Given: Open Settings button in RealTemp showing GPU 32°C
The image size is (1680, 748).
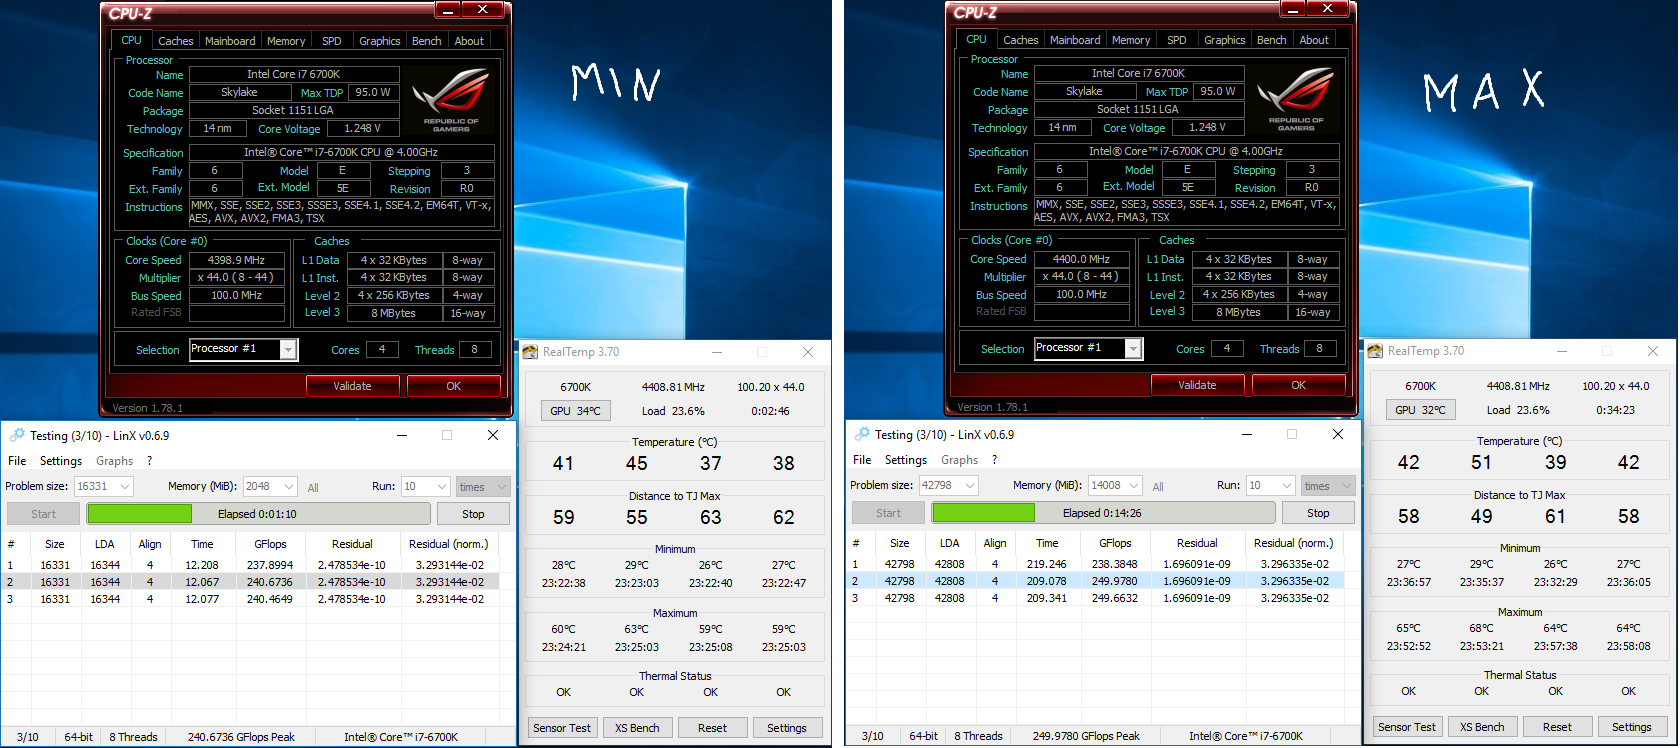Looking at the screenshot, I should pyautogui.click(x=1632, y=727).
